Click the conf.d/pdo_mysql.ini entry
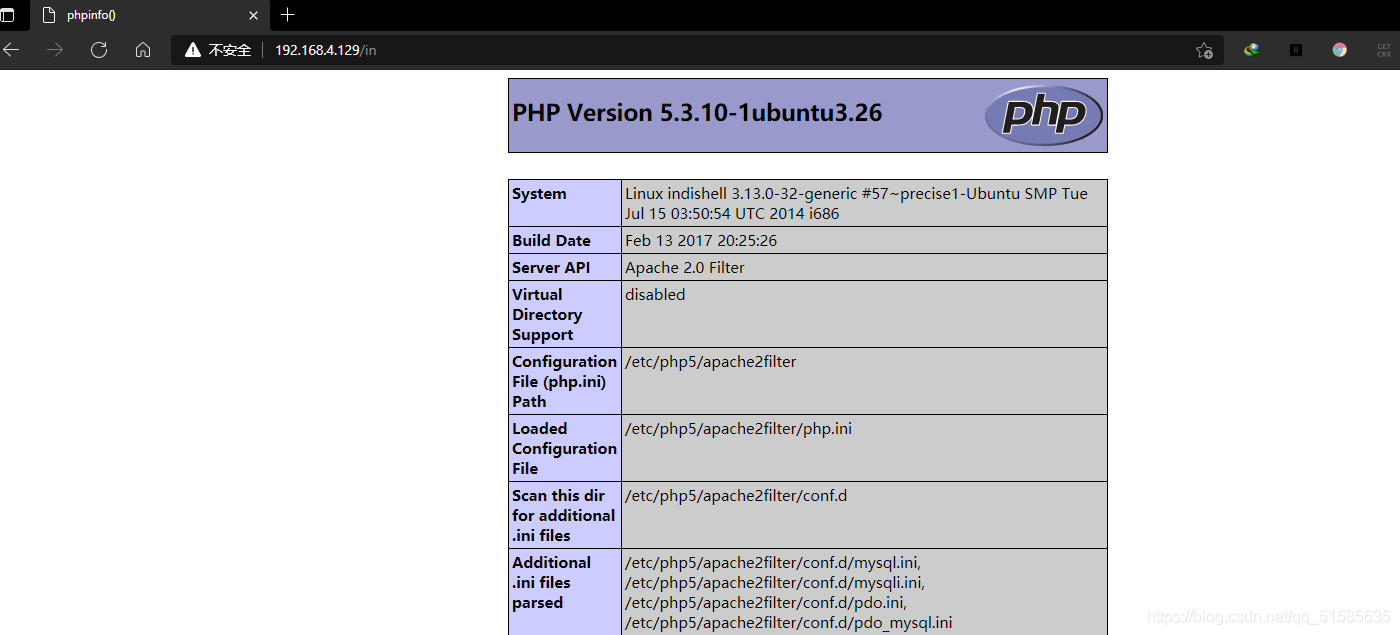The width and height of the screenshot is (1400, 635). (788, 623)
